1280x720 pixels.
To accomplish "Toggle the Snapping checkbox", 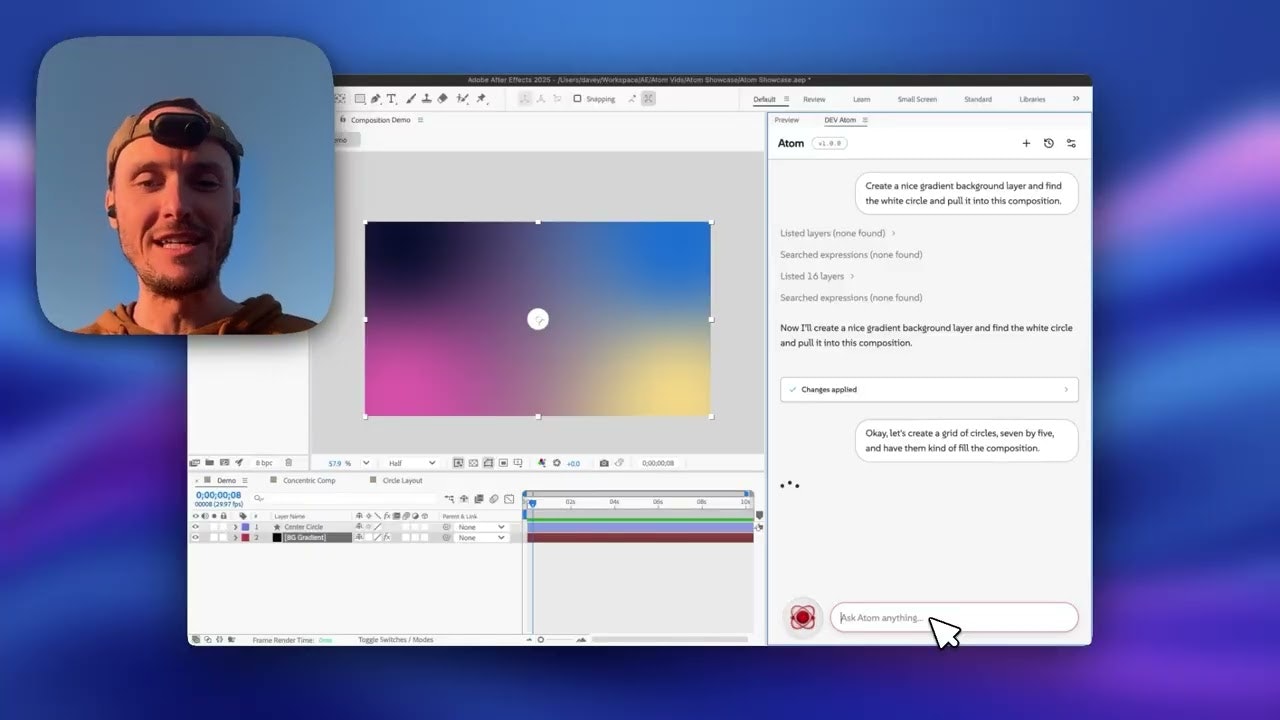I will [577, 99].
